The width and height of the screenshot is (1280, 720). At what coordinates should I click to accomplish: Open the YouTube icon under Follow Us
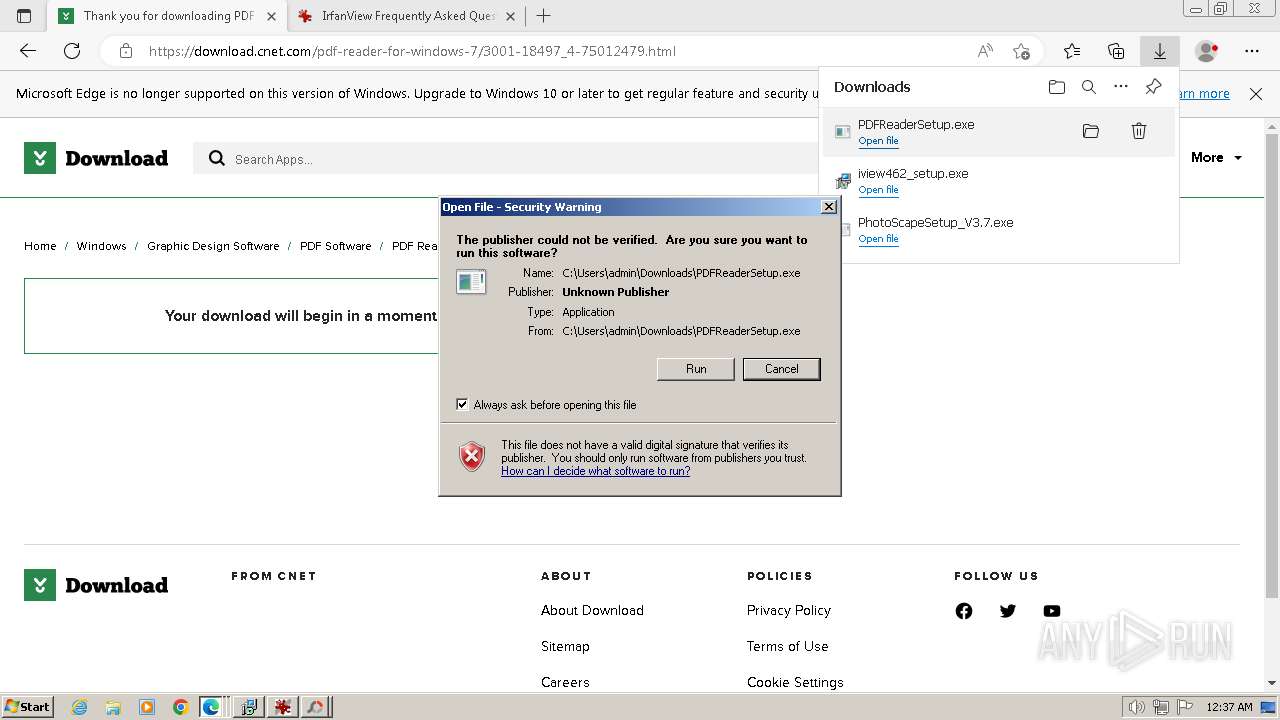click(x=1052, y=611)
